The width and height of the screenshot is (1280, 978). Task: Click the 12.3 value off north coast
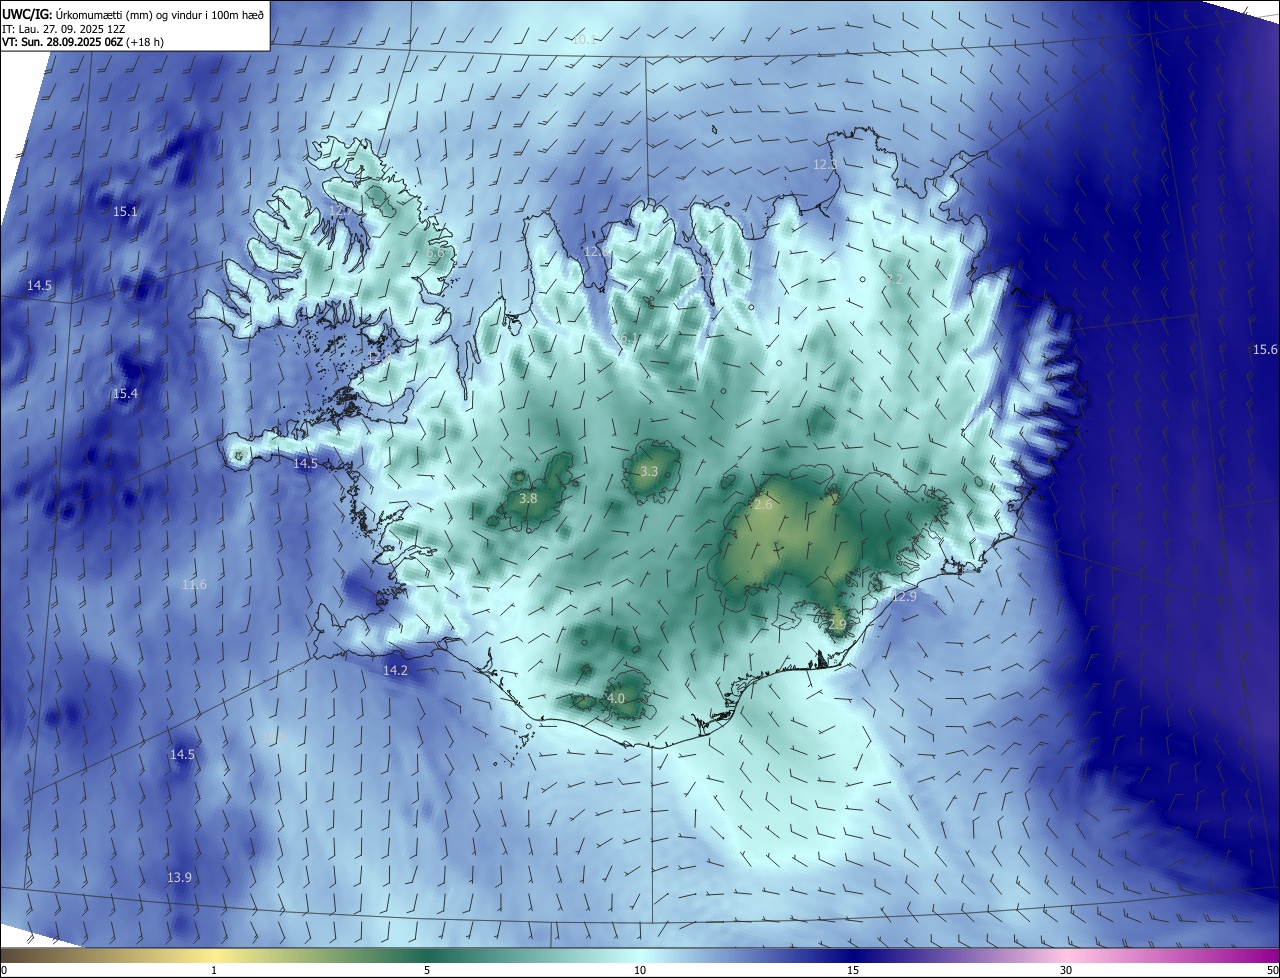[824, 163]
